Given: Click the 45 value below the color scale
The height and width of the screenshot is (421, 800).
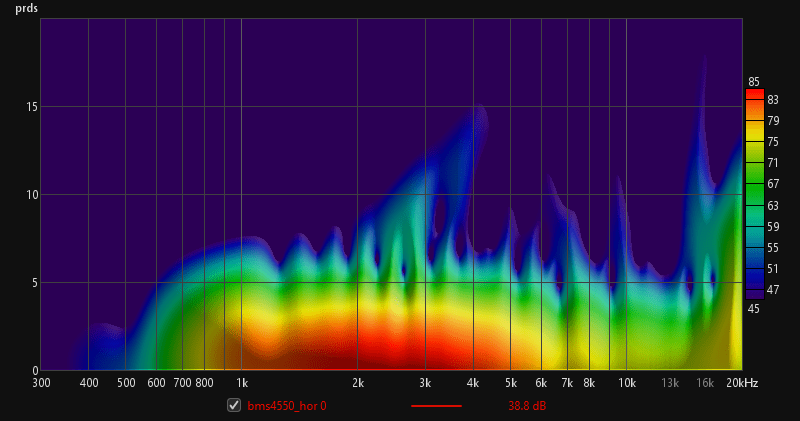Looking at the screenshot, I should coord(754,308).
